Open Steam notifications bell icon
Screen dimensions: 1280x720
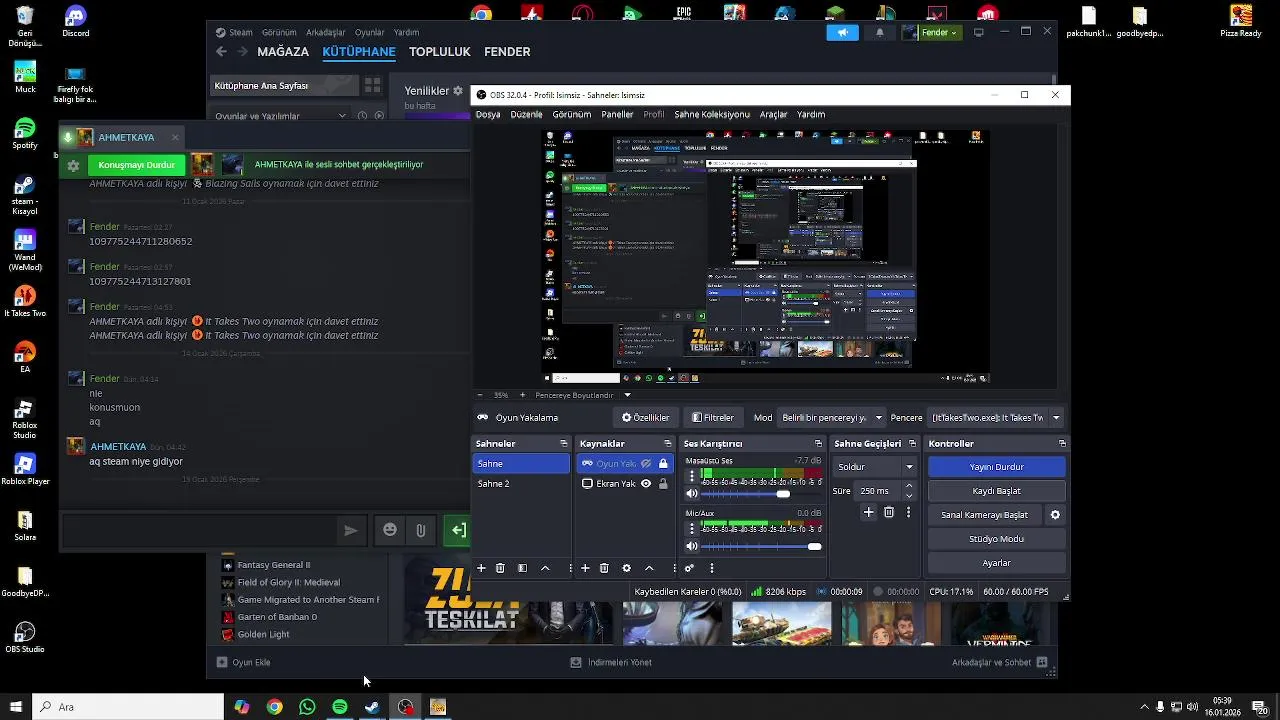point(880,32)
